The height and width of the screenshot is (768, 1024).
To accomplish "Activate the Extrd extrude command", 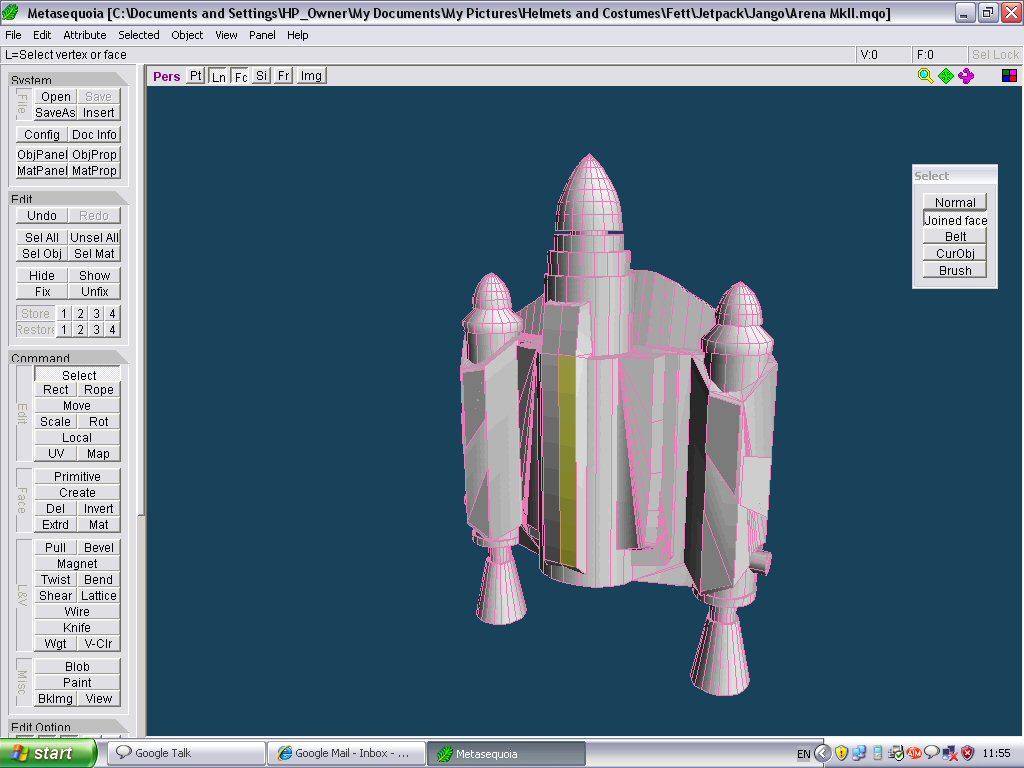I will [56, 525].
